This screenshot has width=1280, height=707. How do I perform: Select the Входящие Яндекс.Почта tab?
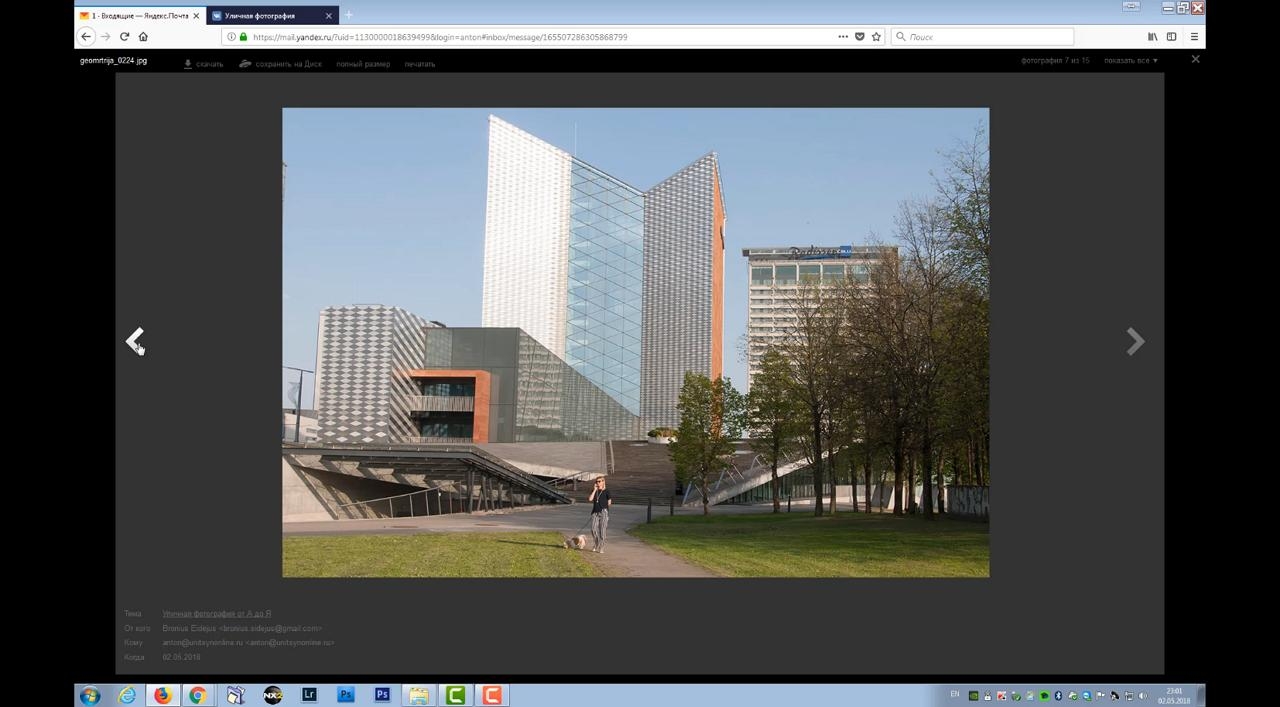pyautogui.click(x=140, y=16)
